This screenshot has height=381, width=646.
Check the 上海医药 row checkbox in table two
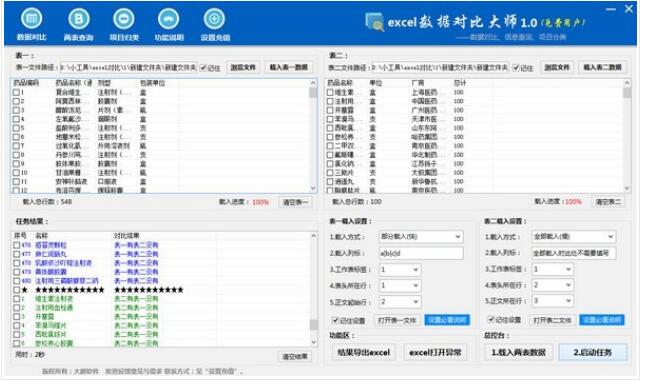pos(330,92)
